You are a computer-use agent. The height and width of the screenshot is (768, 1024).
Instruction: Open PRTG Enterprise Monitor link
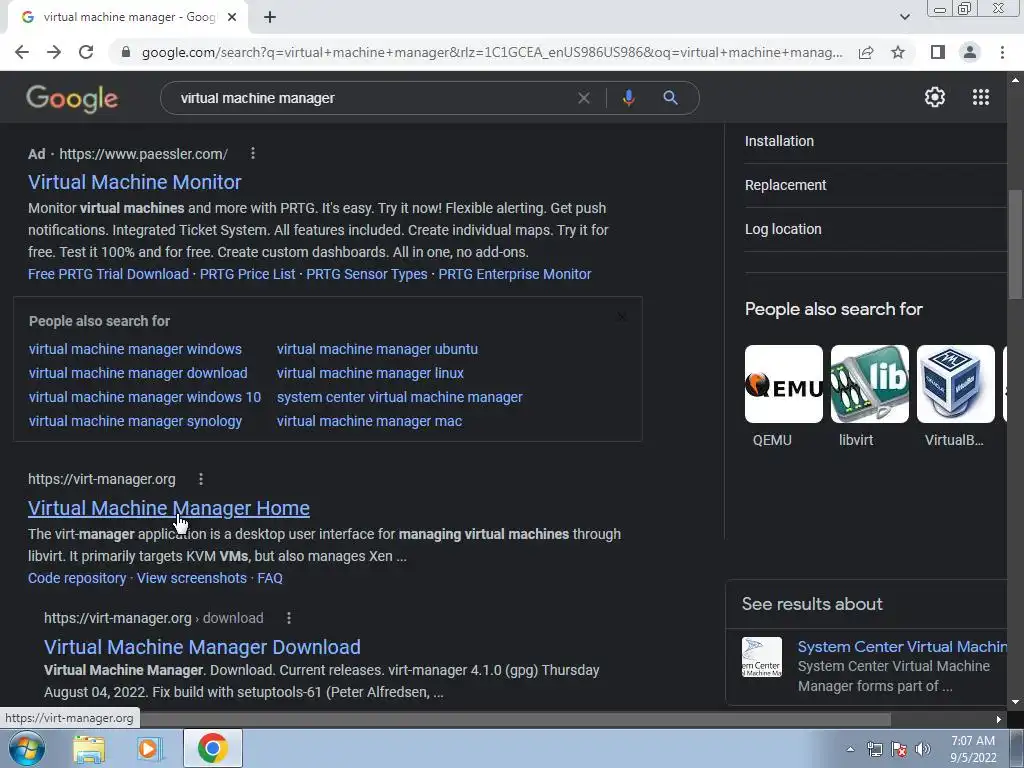(x=515, y=274)
